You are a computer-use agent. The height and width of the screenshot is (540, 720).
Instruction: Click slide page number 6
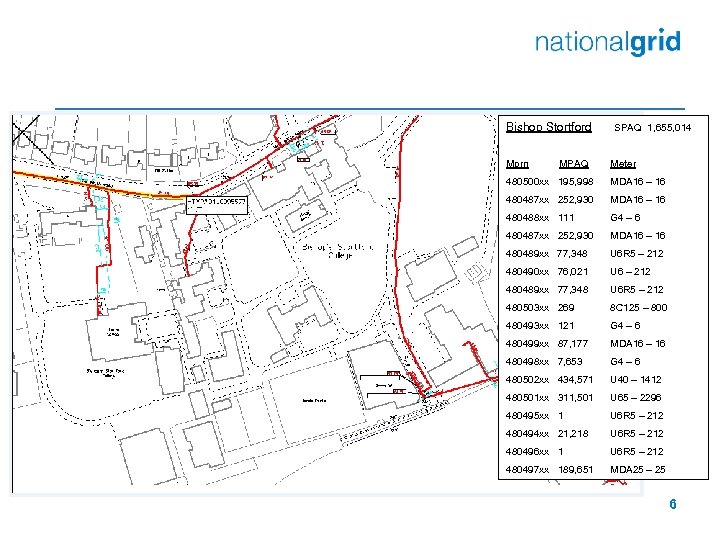[x=673, y=504]
